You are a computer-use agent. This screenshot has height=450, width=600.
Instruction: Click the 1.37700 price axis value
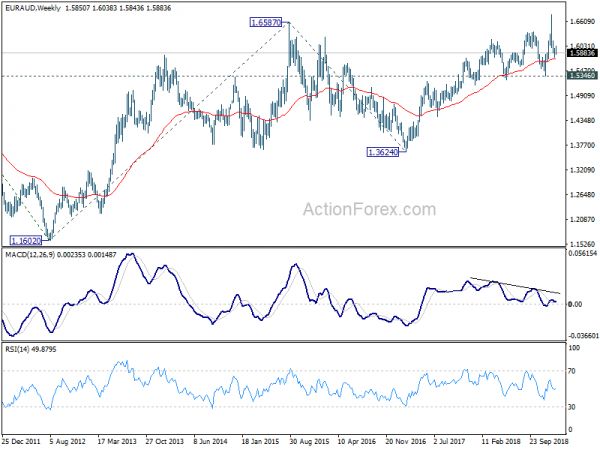pyautogui.click(x=582, y=145)
